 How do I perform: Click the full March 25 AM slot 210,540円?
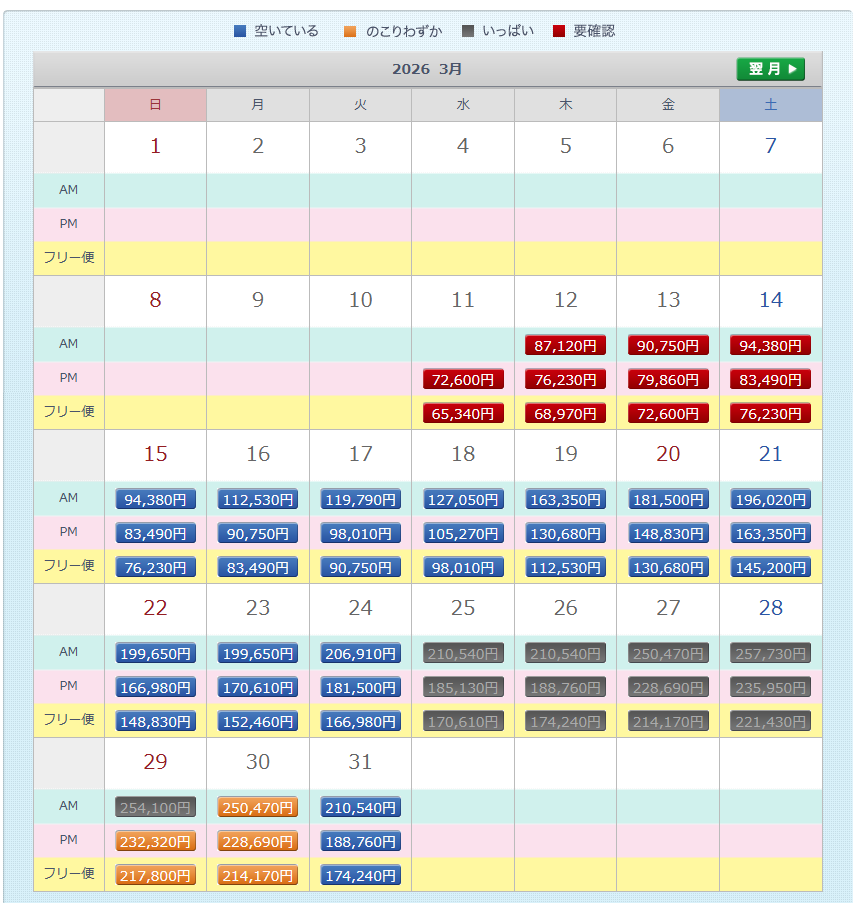tap(463, 654)
